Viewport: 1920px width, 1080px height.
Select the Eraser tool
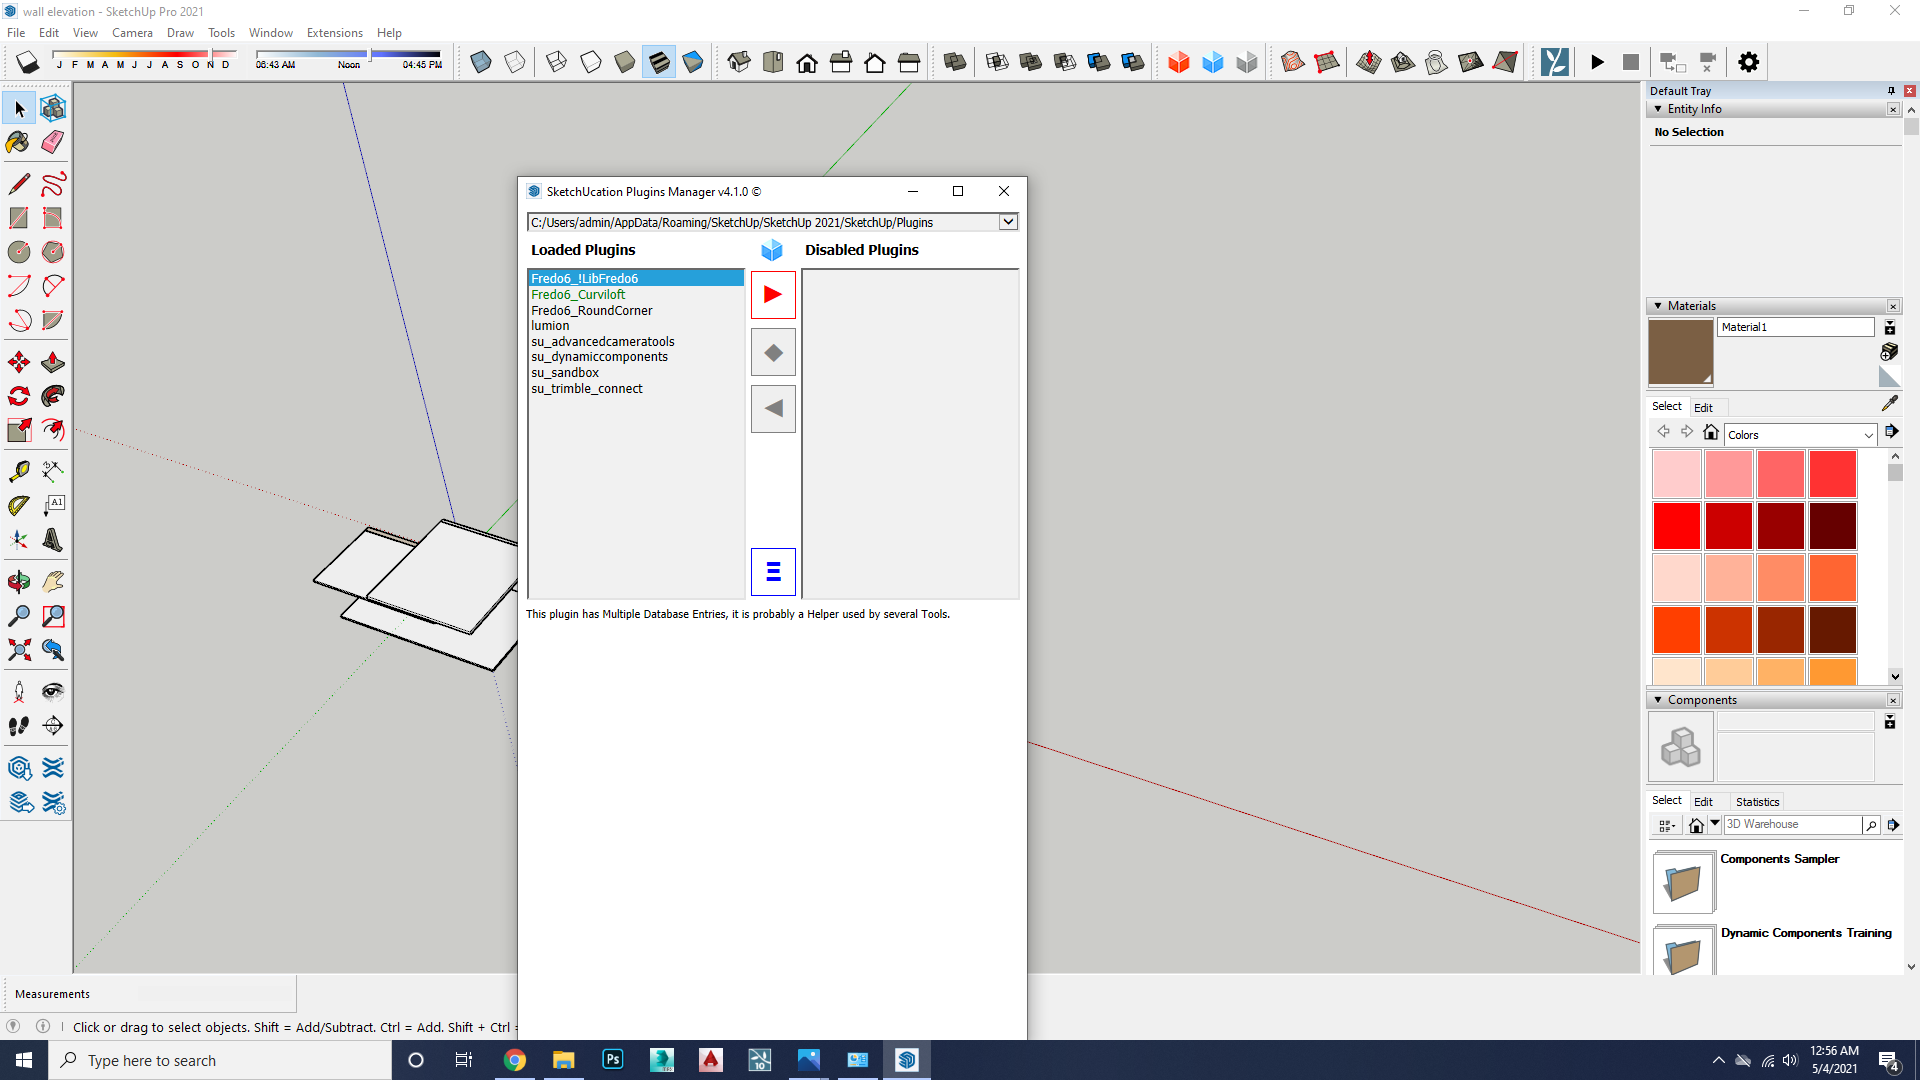coord(53,142)
